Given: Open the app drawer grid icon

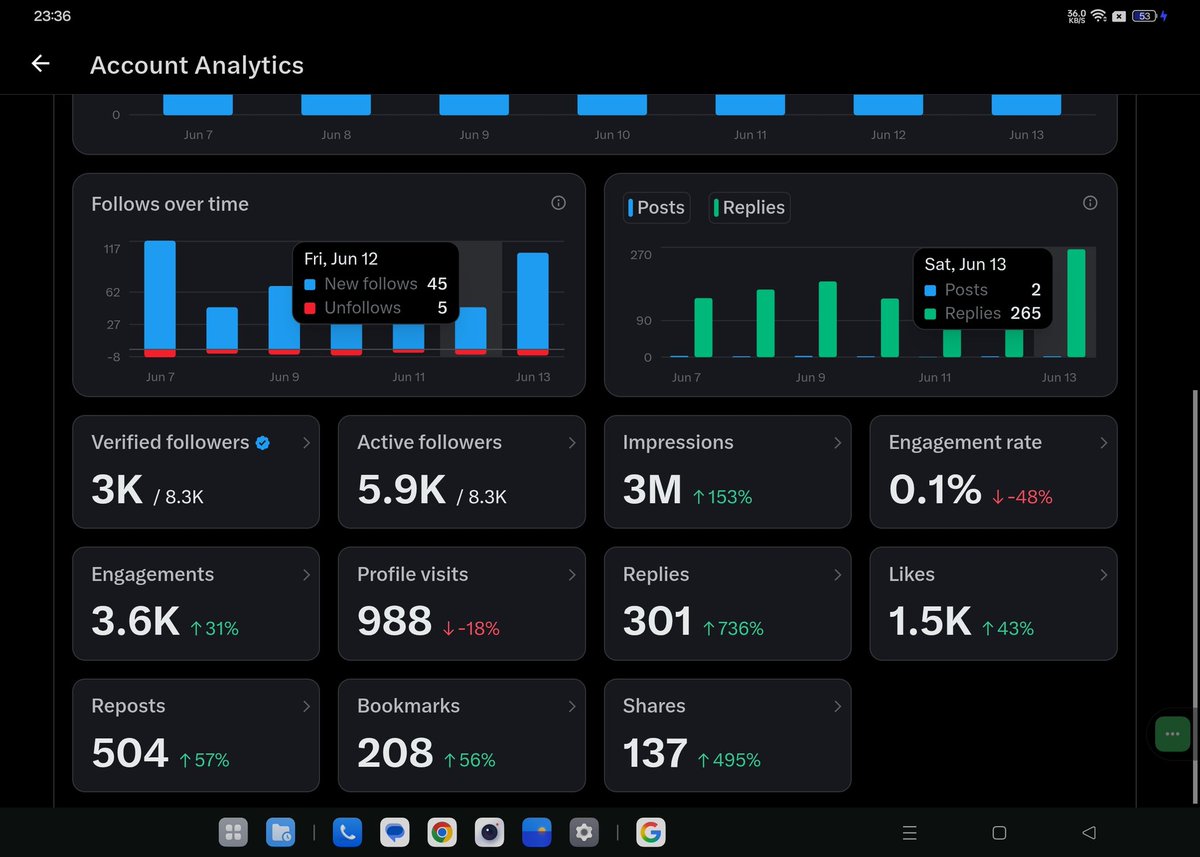Looking at the screenshot, I should tap(233, 832).
